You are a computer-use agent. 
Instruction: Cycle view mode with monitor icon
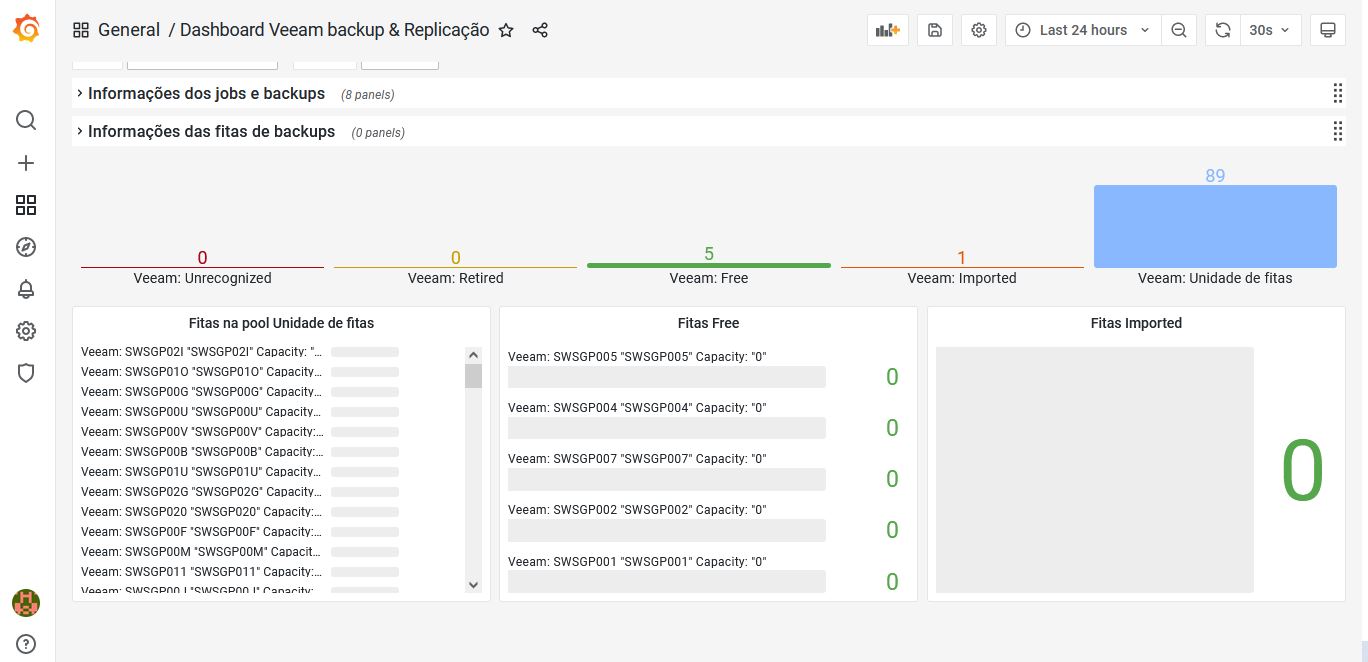tap(1328, 30)
